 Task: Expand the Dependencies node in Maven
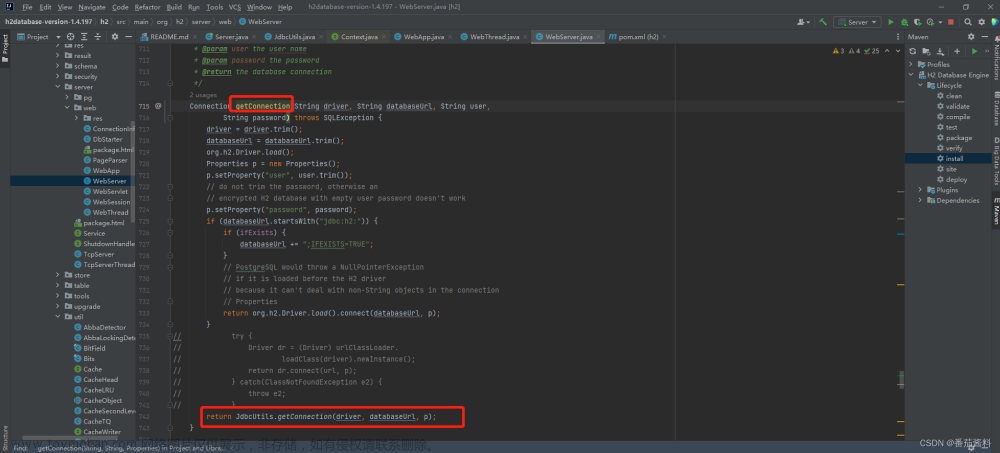tap(920, 200)
